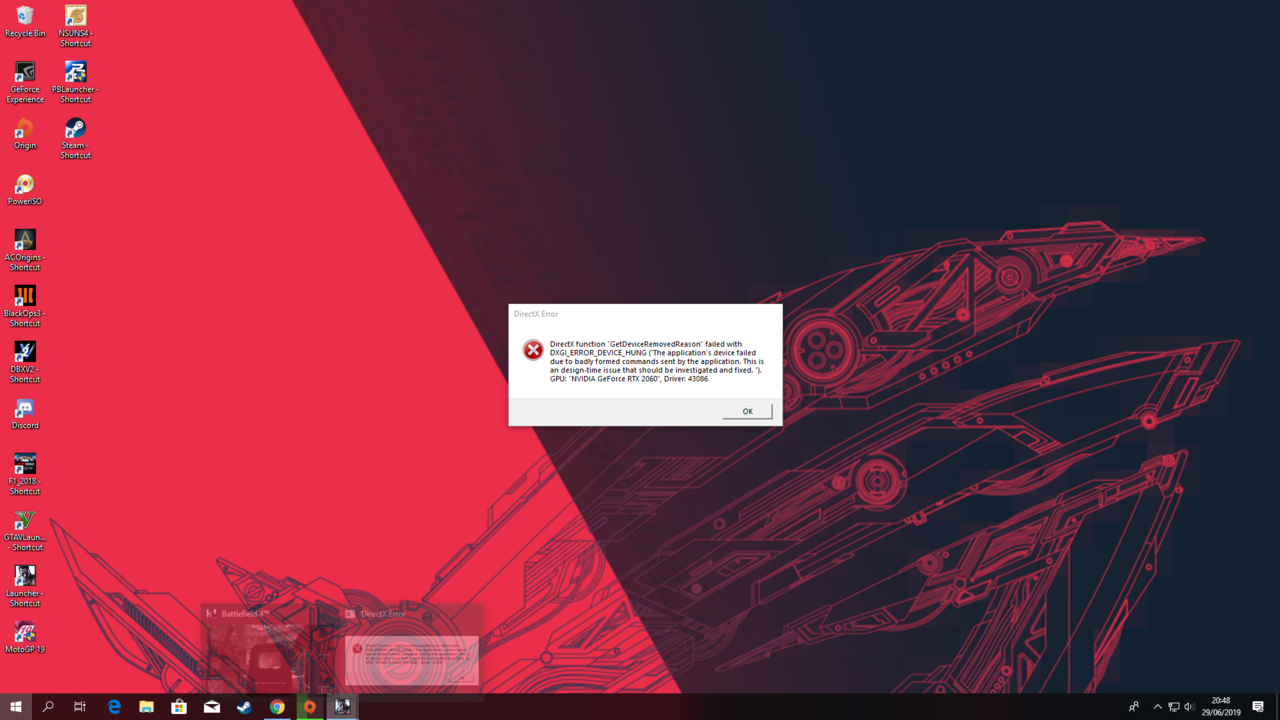
Task: Select the F1_2018 shortcut icon
Action: click(x=25, y=474)
